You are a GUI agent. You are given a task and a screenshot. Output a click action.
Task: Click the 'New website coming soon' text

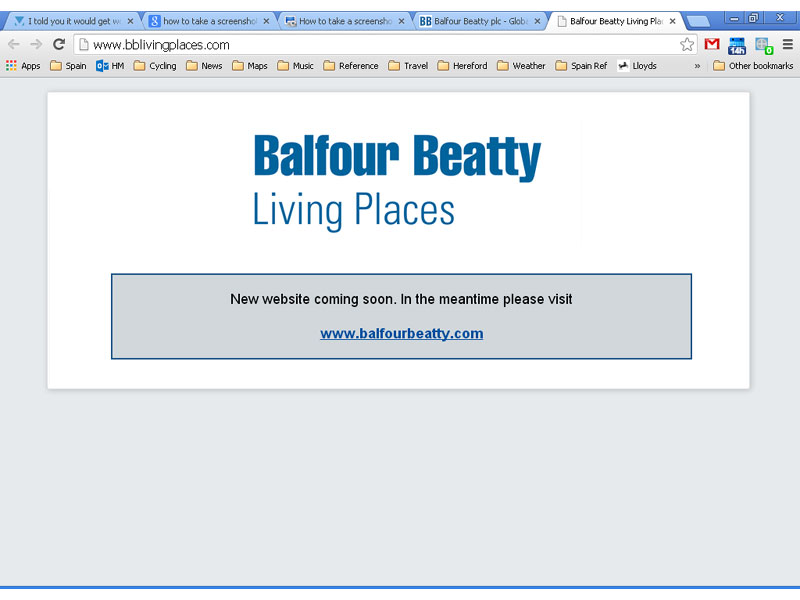click(401, 299)
